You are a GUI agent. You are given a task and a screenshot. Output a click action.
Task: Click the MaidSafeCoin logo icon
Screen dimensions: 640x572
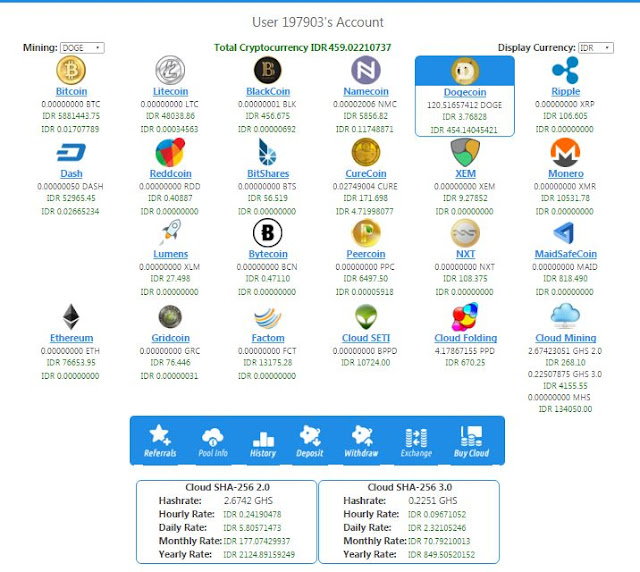564,233
